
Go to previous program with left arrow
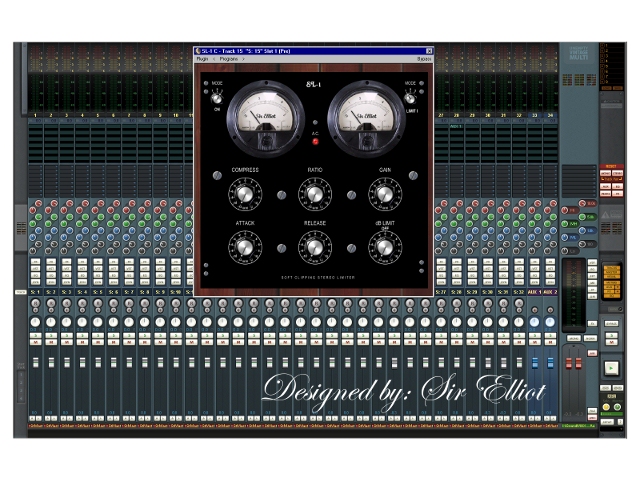point(214,59)
